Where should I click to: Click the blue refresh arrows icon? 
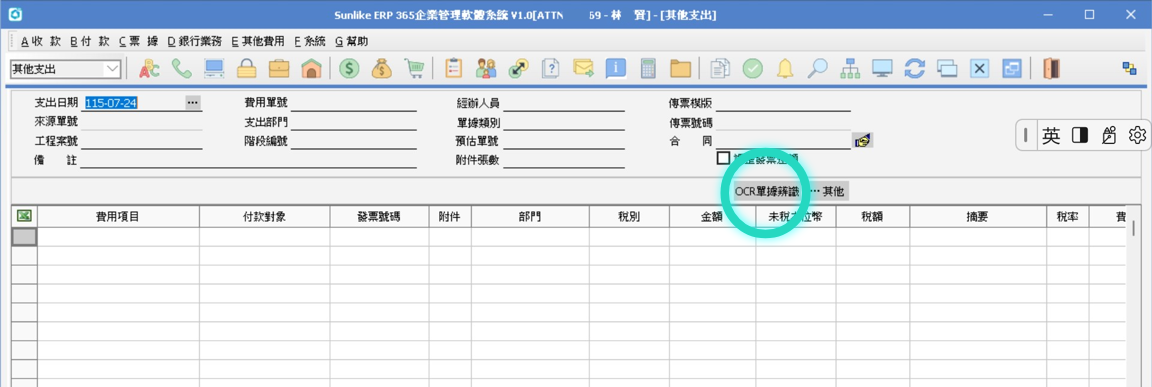[914, 68]
